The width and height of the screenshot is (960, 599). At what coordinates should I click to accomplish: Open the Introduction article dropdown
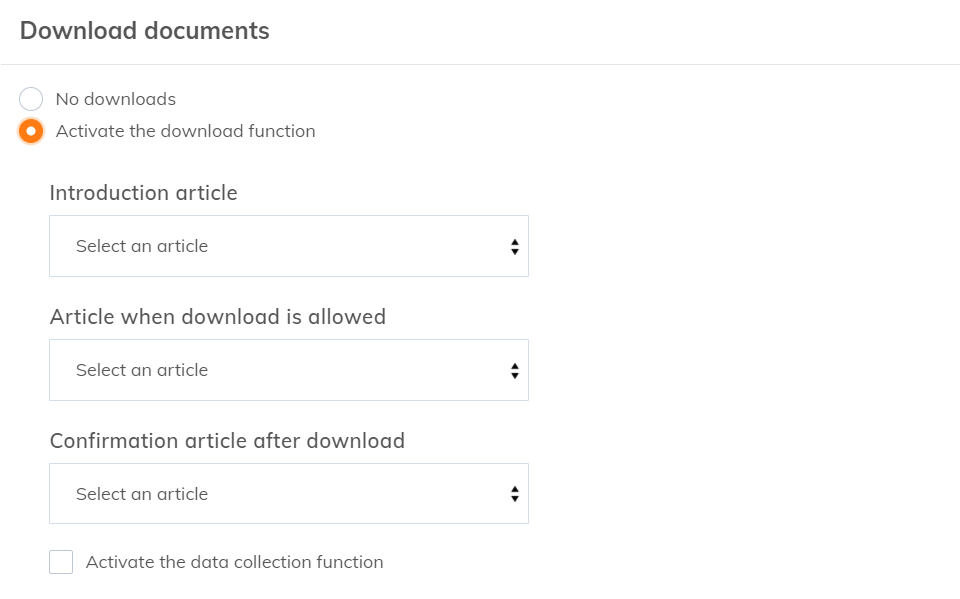(x=288, y=246)
